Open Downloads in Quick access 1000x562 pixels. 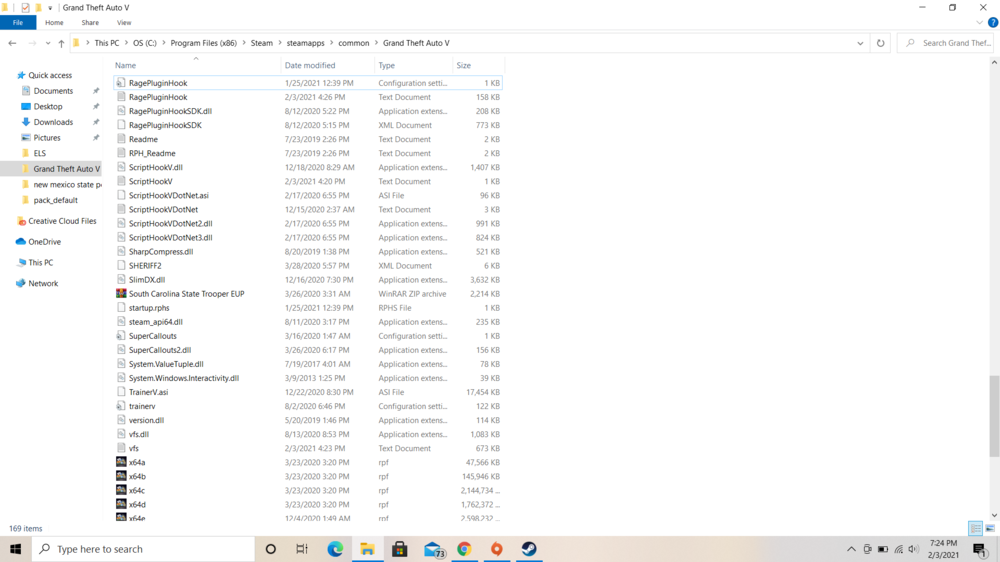click(x=53, y=122)
